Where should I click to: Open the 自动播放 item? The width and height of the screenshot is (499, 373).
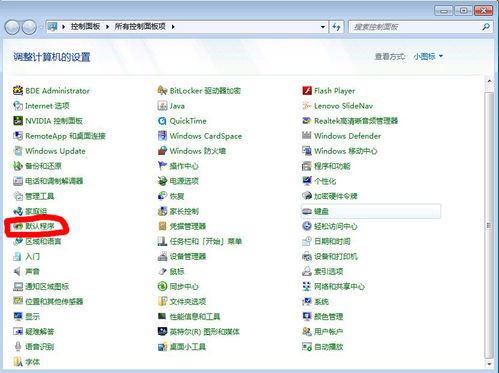322,347
